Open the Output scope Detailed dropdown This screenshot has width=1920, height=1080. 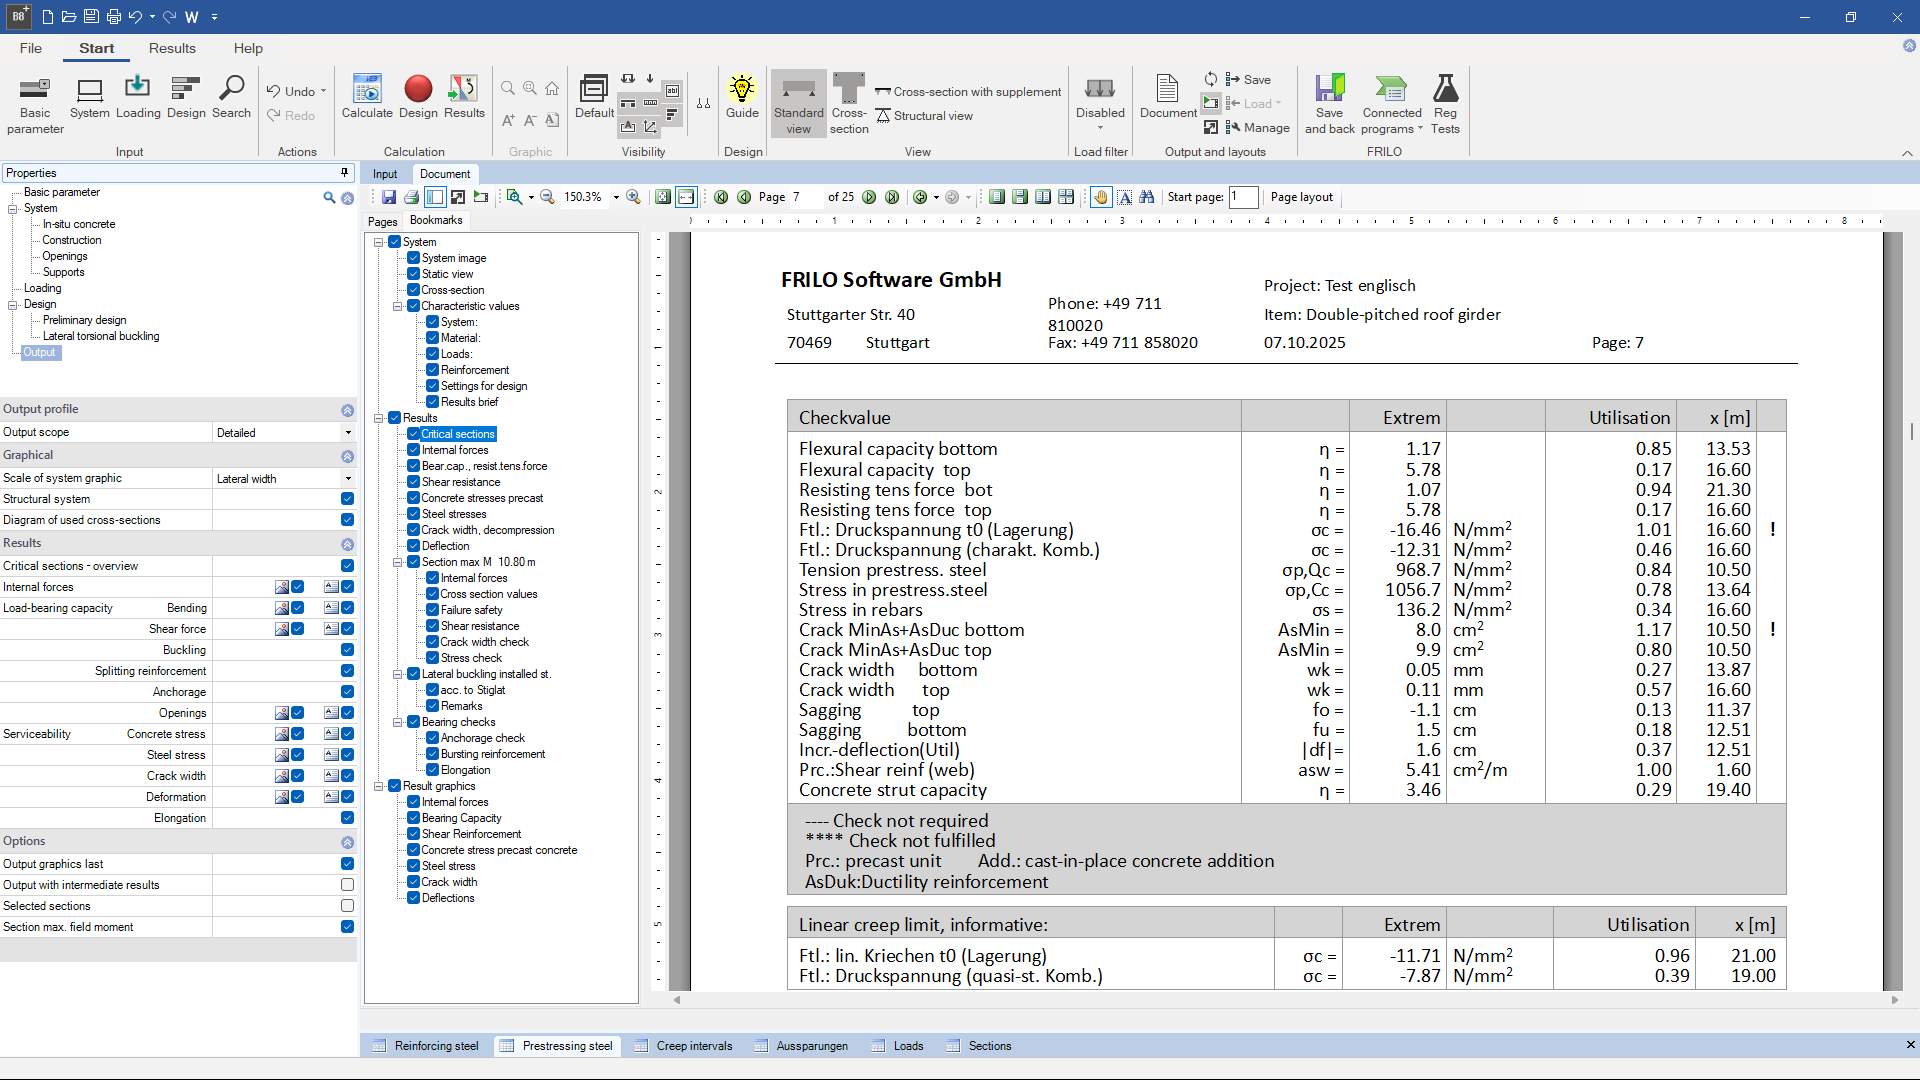(347, 432)
